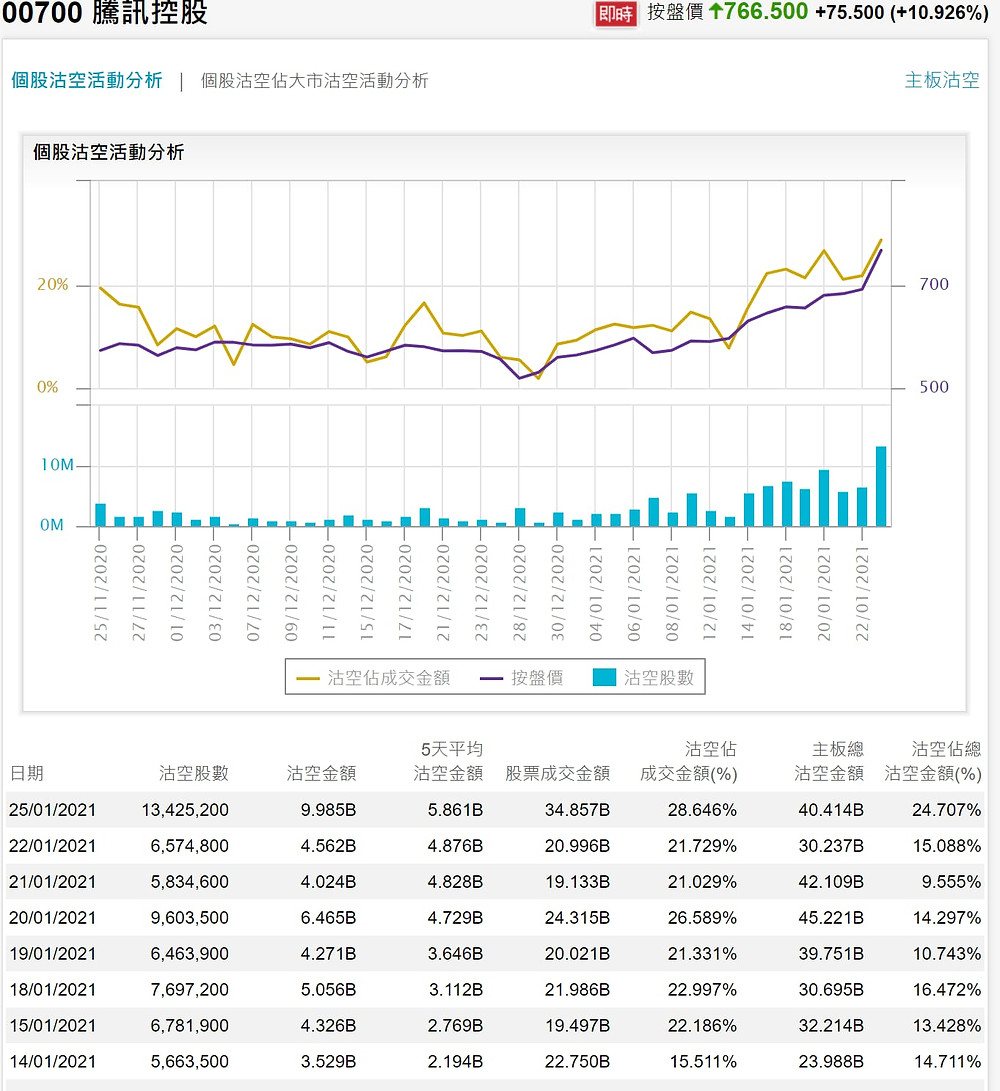Click the 22/01/2021 x-axis date label
1000x1091 pixels.
click(862, 593)
